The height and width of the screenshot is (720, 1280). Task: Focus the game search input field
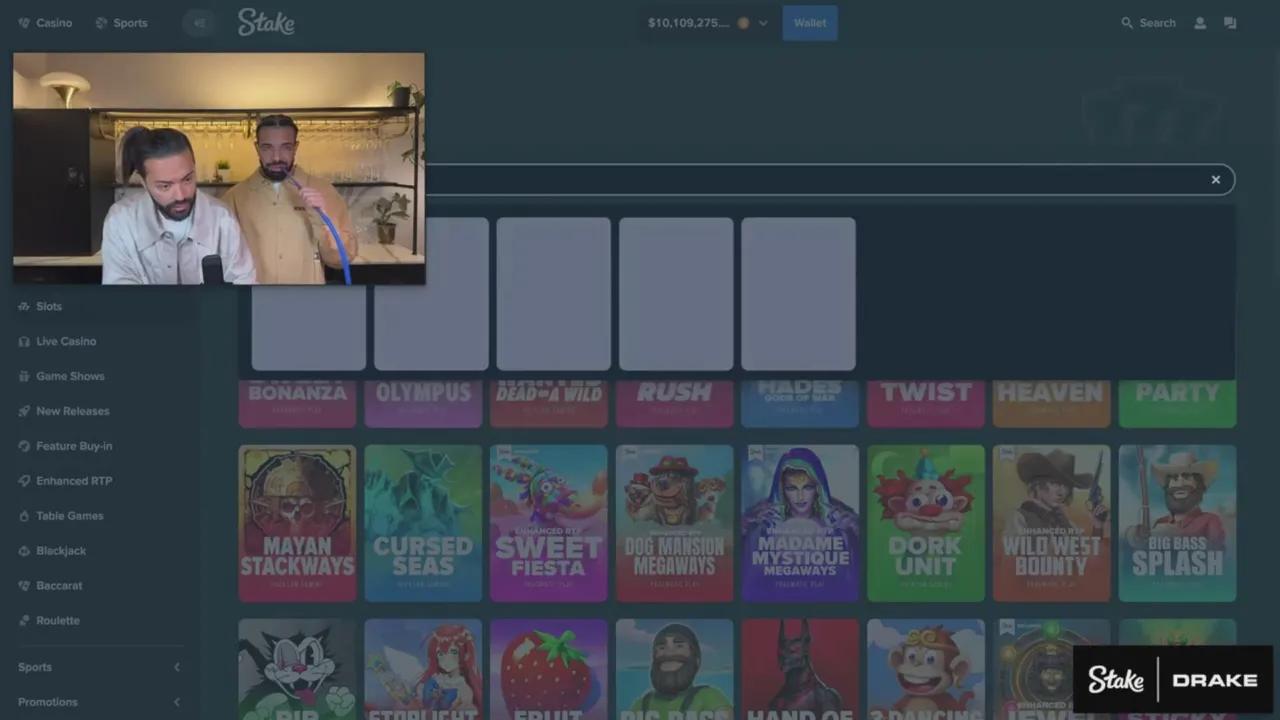coord(830,180)
